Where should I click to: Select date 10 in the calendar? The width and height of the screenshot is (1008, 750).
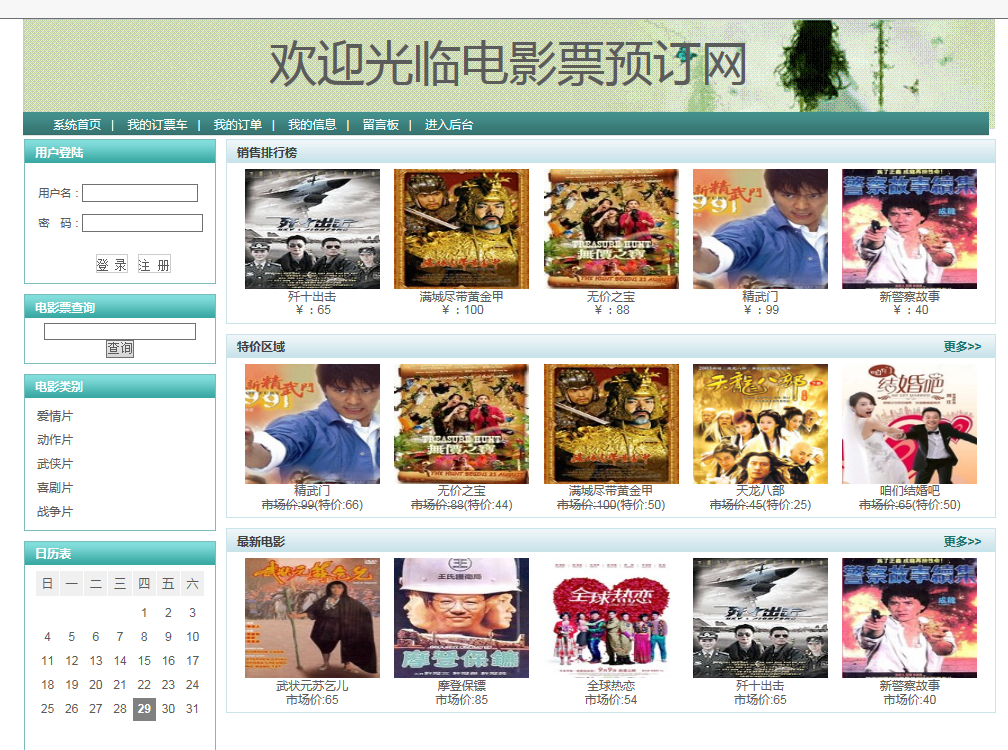click(x=192, y=637)
